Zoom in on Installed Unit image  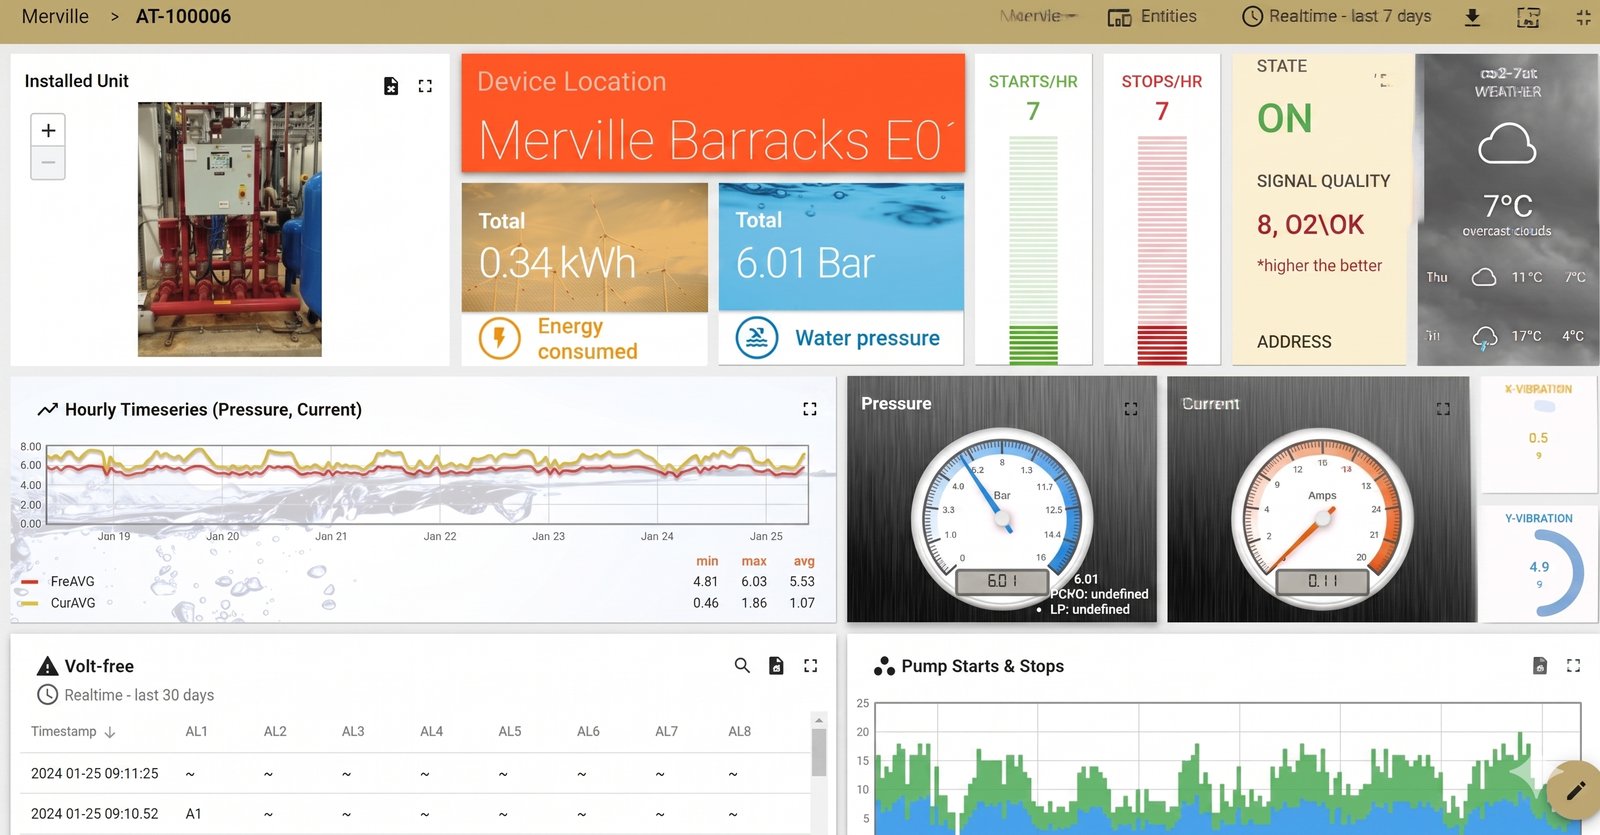tap(48, 131)
